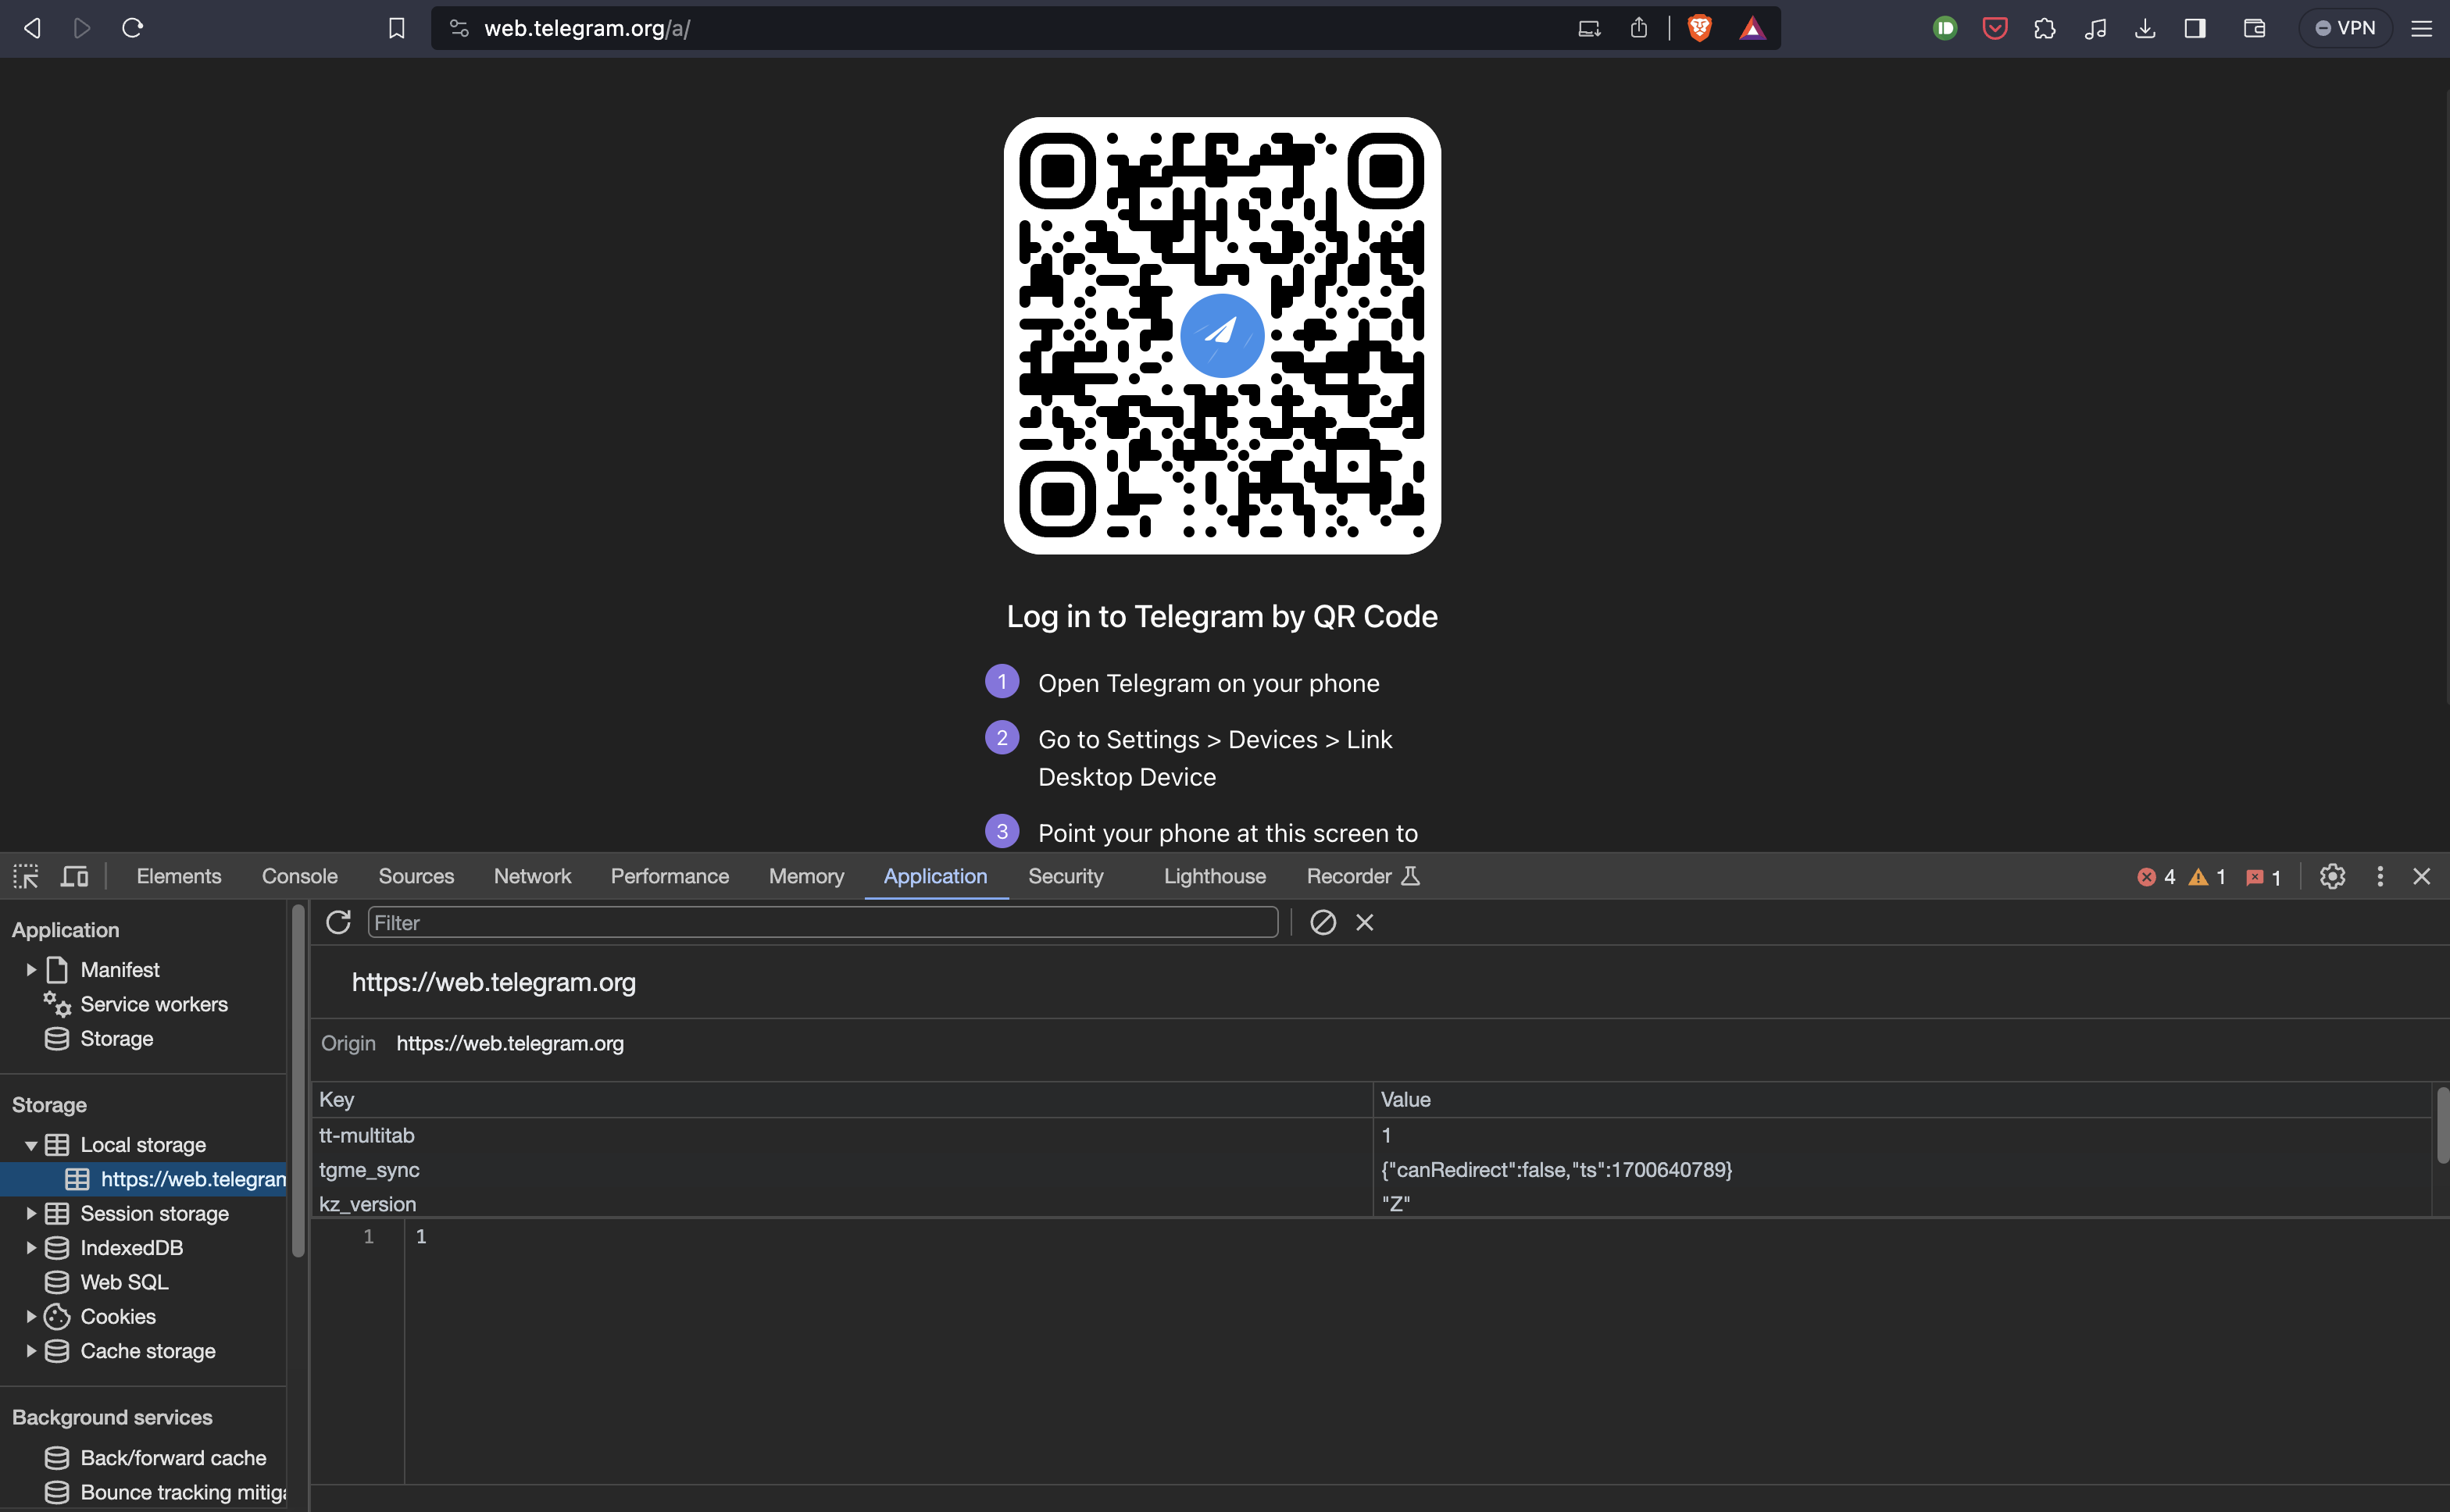
Task: Switch to the Console tab
Action: pos(299,876)
